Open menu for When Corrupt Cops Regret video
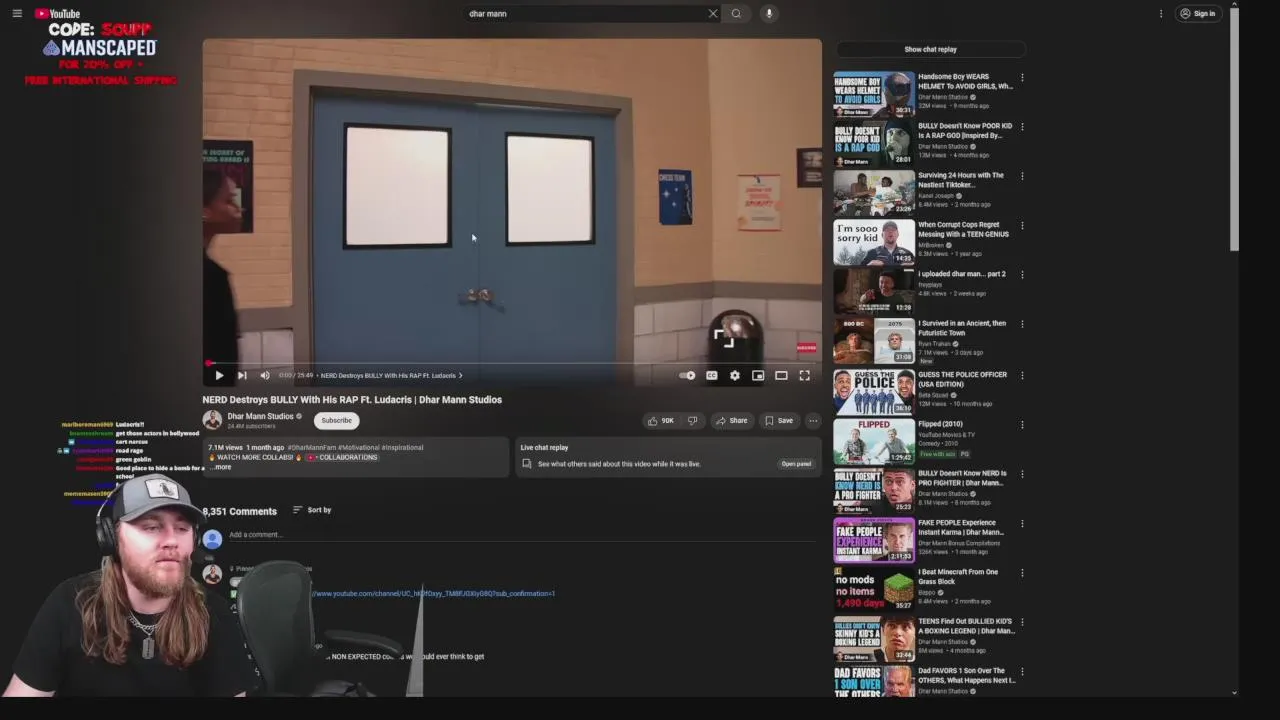This screenshot has width=1280, height=720. point(1022,226)
